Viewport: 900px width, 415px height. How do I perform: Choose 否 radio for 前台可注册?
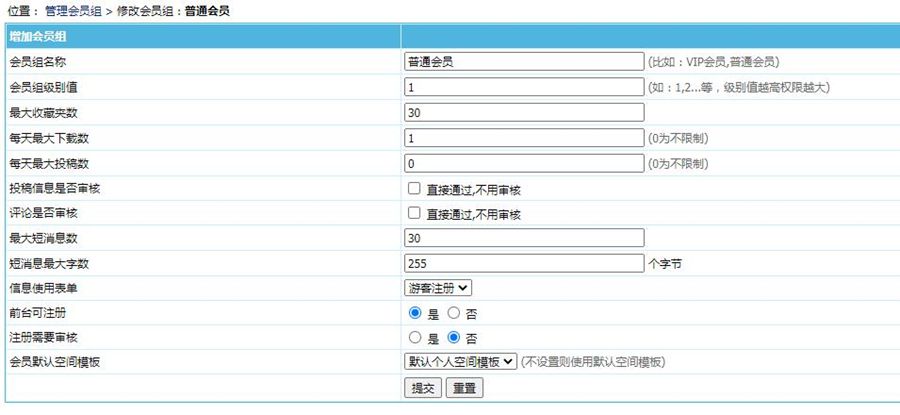pos(453,313)
